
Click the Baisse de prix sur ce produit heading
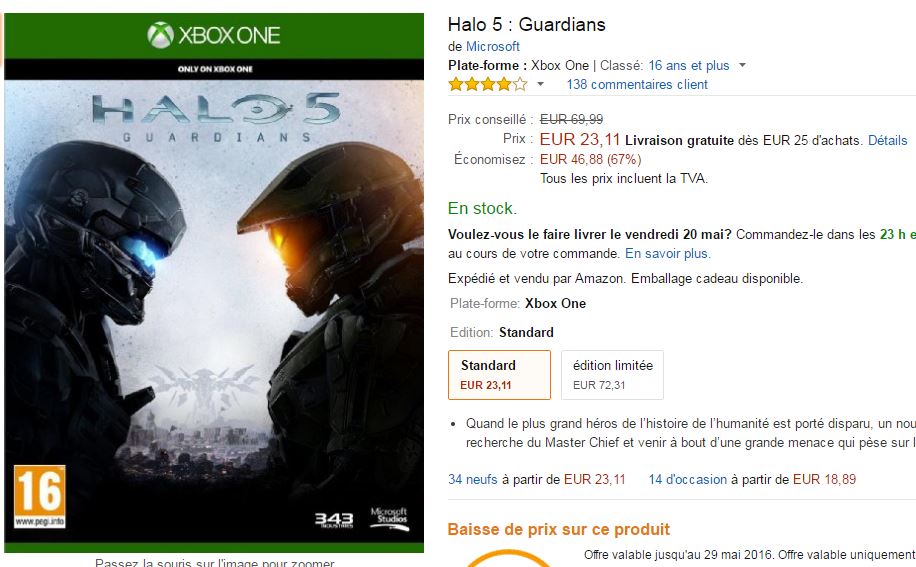(558, 530)
